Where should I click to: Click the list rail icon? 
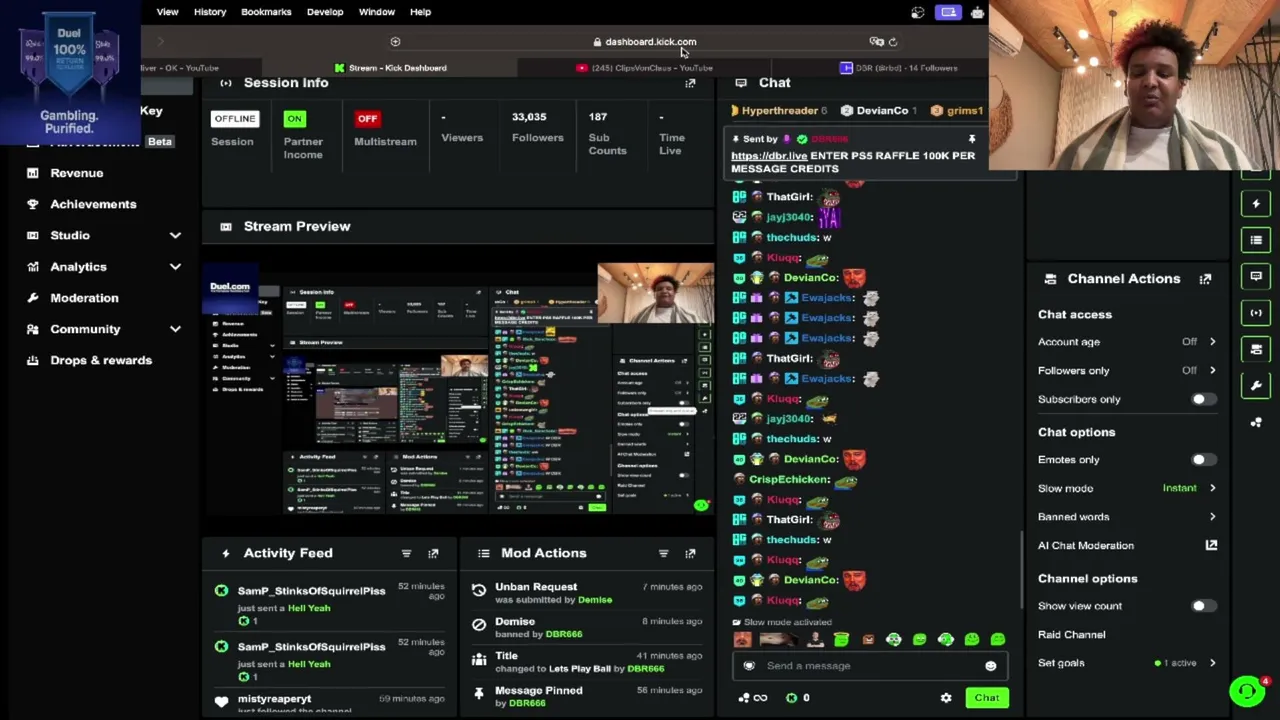tap(1256, 240)
